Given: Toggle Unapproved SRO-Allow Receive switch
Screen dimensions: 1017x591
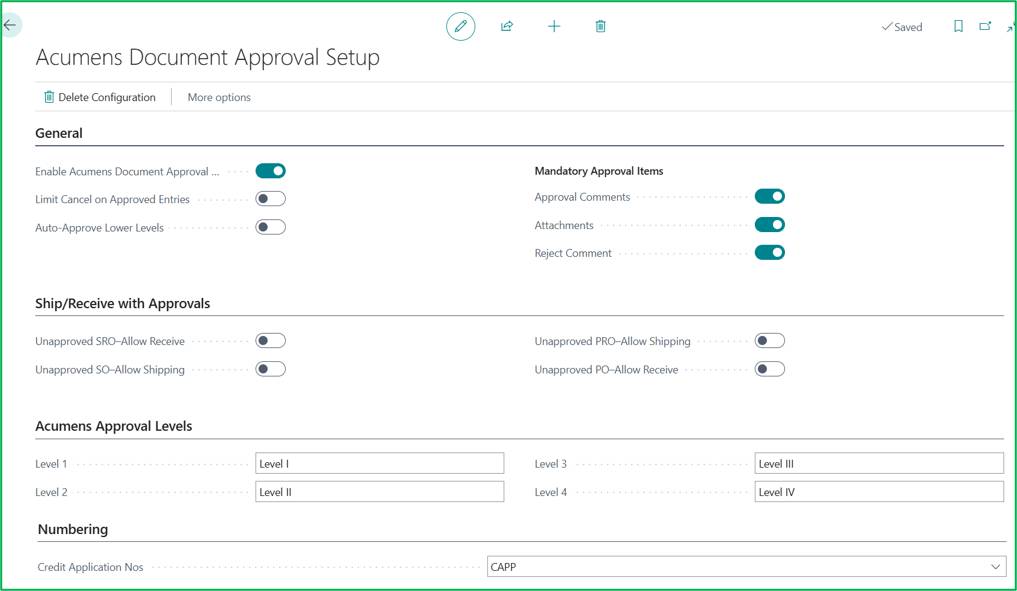Looking at the screenshot, I should pos(270,341).
